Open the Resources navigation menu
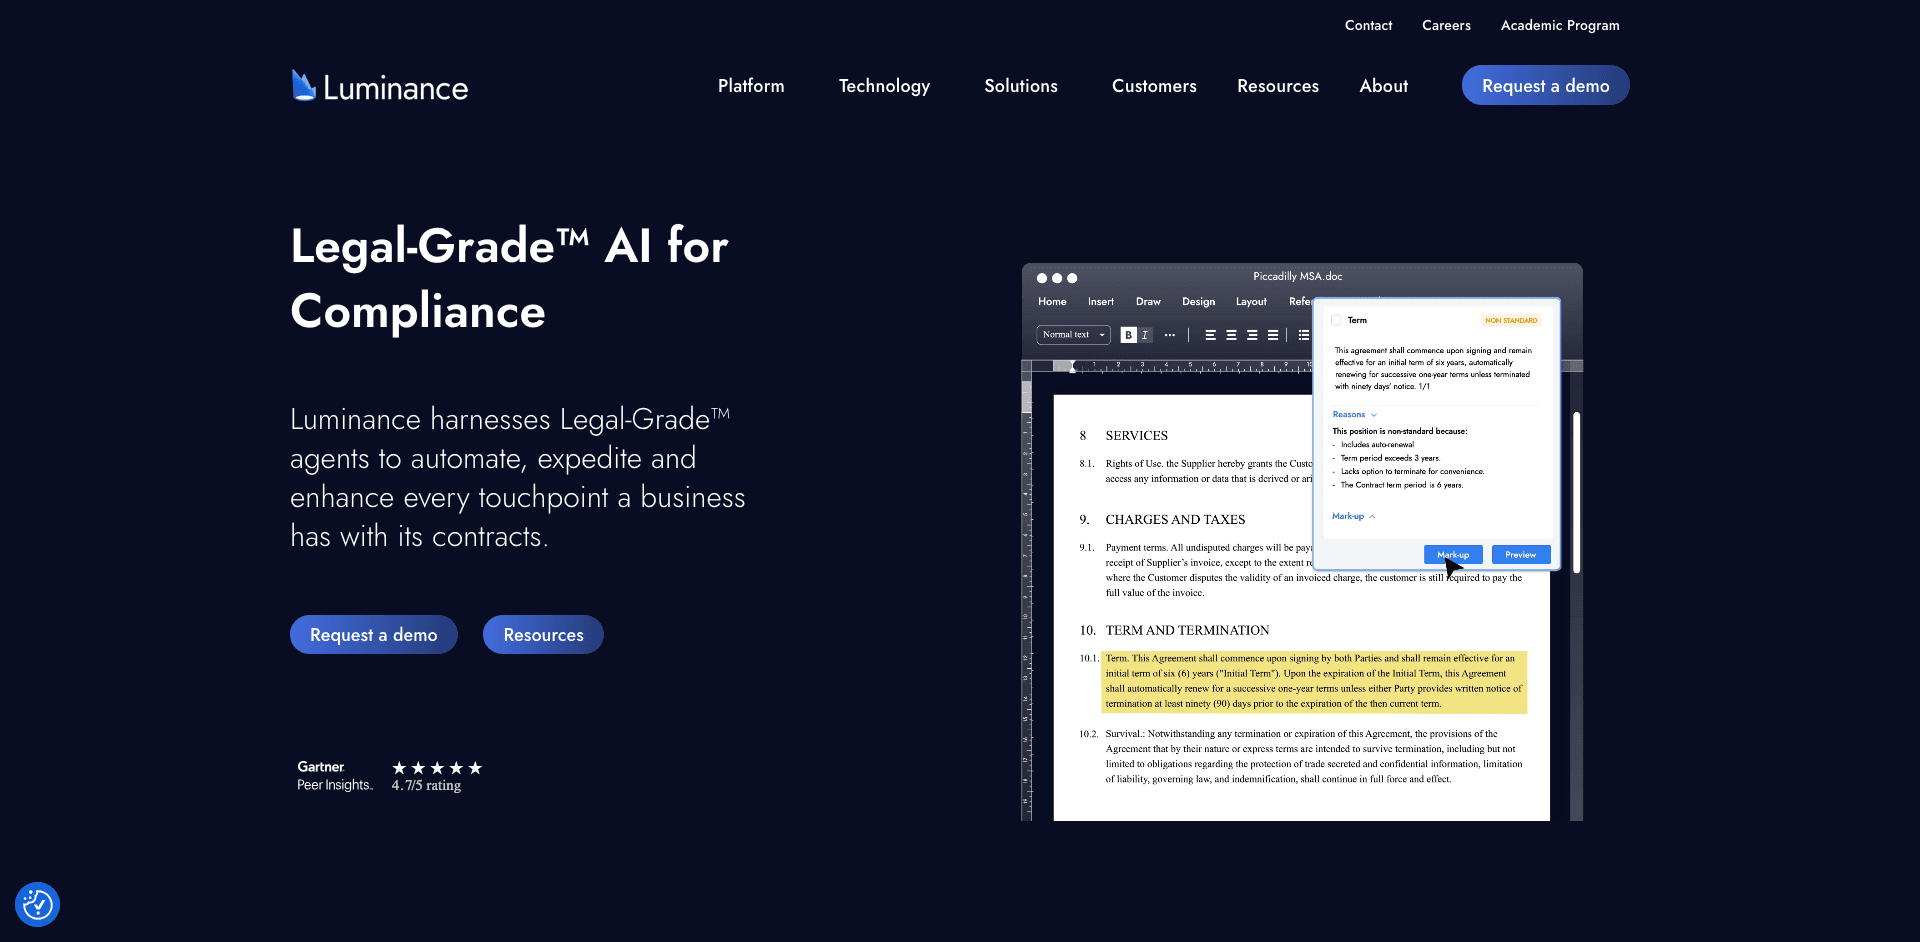 1278,86
